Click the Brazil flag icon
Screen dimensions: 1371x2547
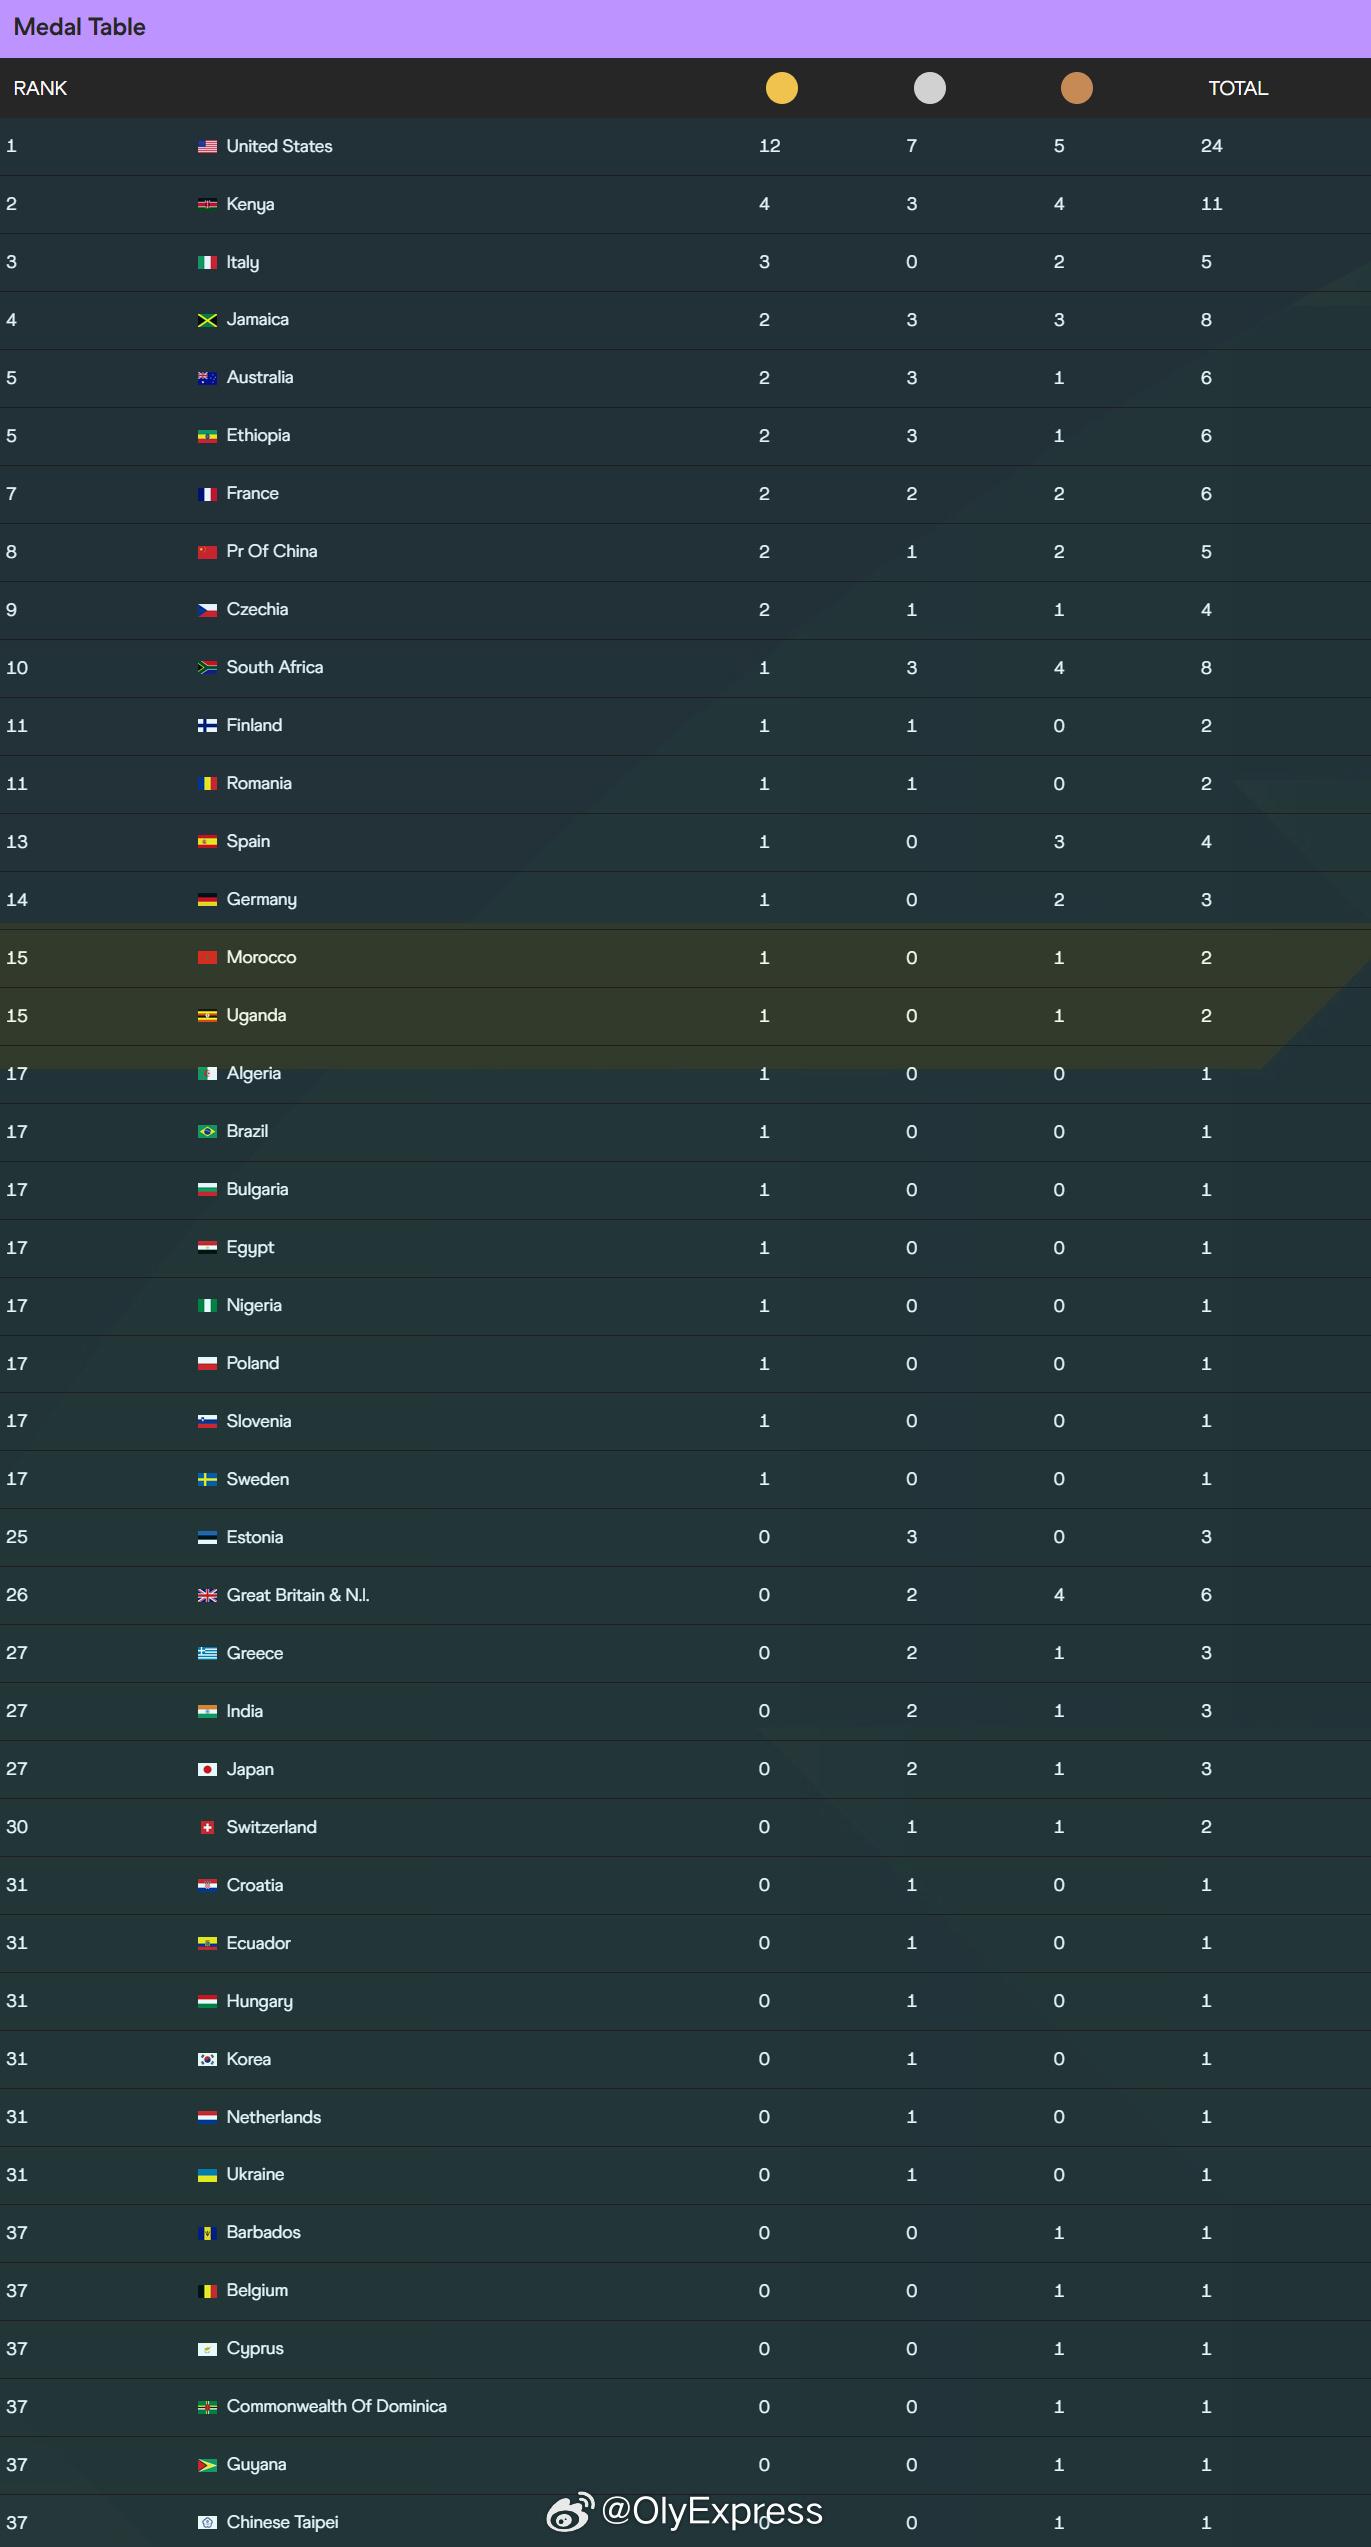[x=207, y=1131]
